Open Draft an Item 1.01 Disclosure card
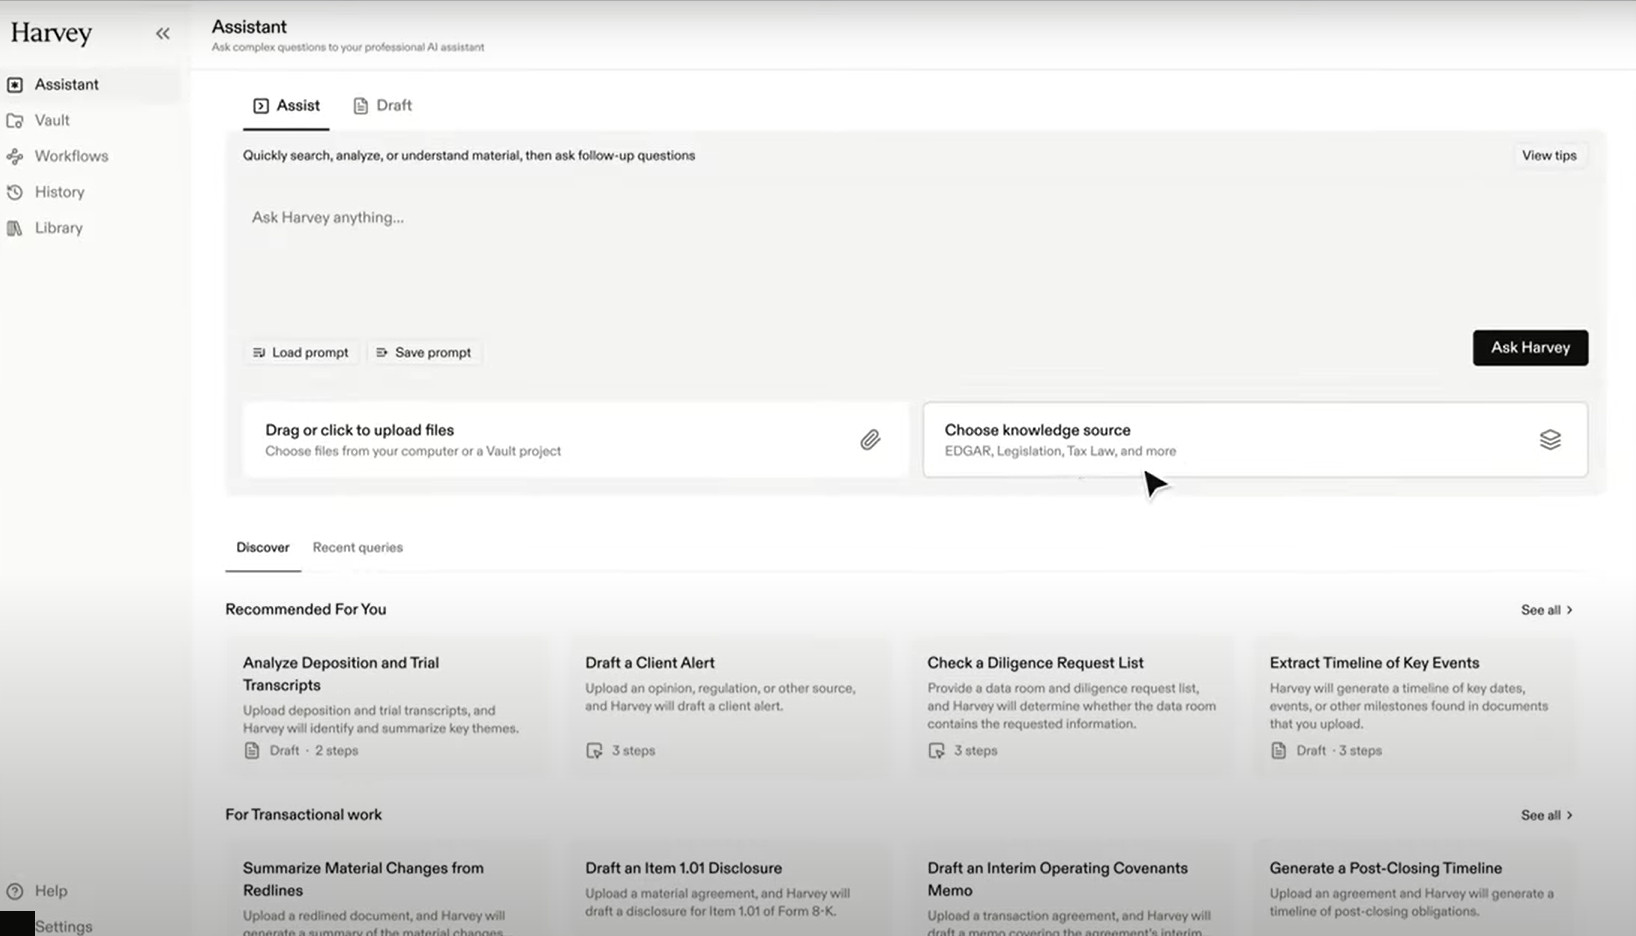 point(728,890)
